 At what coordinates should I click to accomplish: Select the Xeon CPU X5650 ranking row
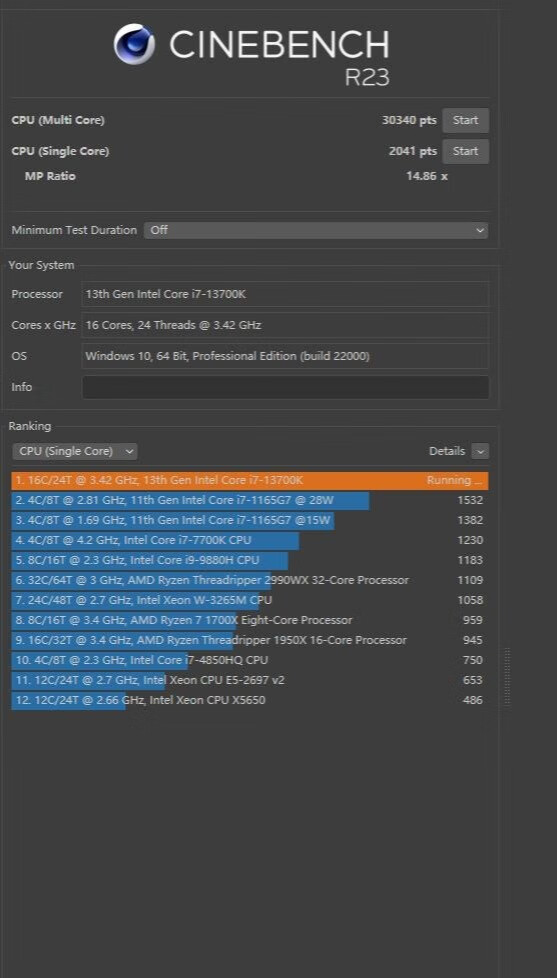coord(249,700)
